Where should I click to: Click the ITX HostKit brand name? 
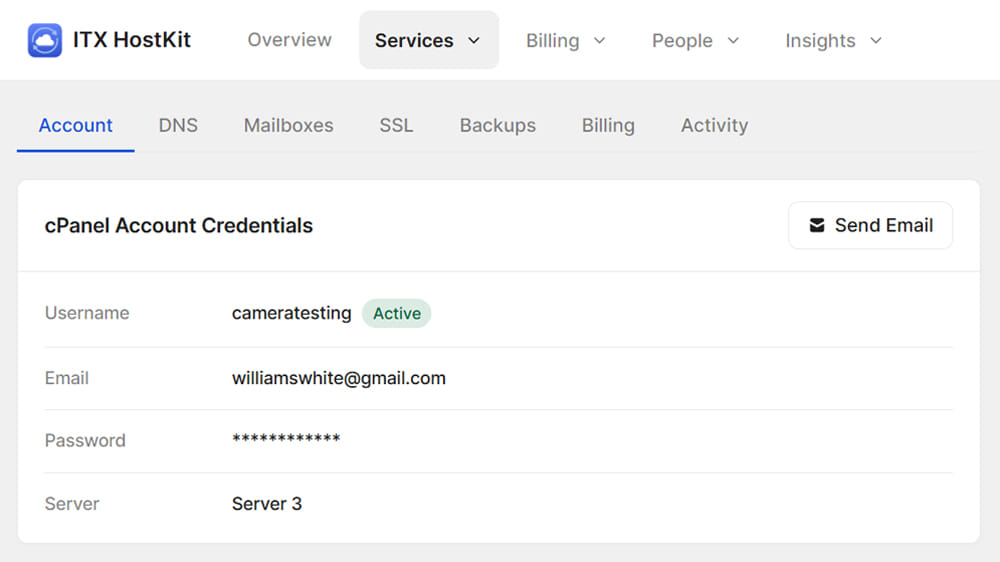131,40
